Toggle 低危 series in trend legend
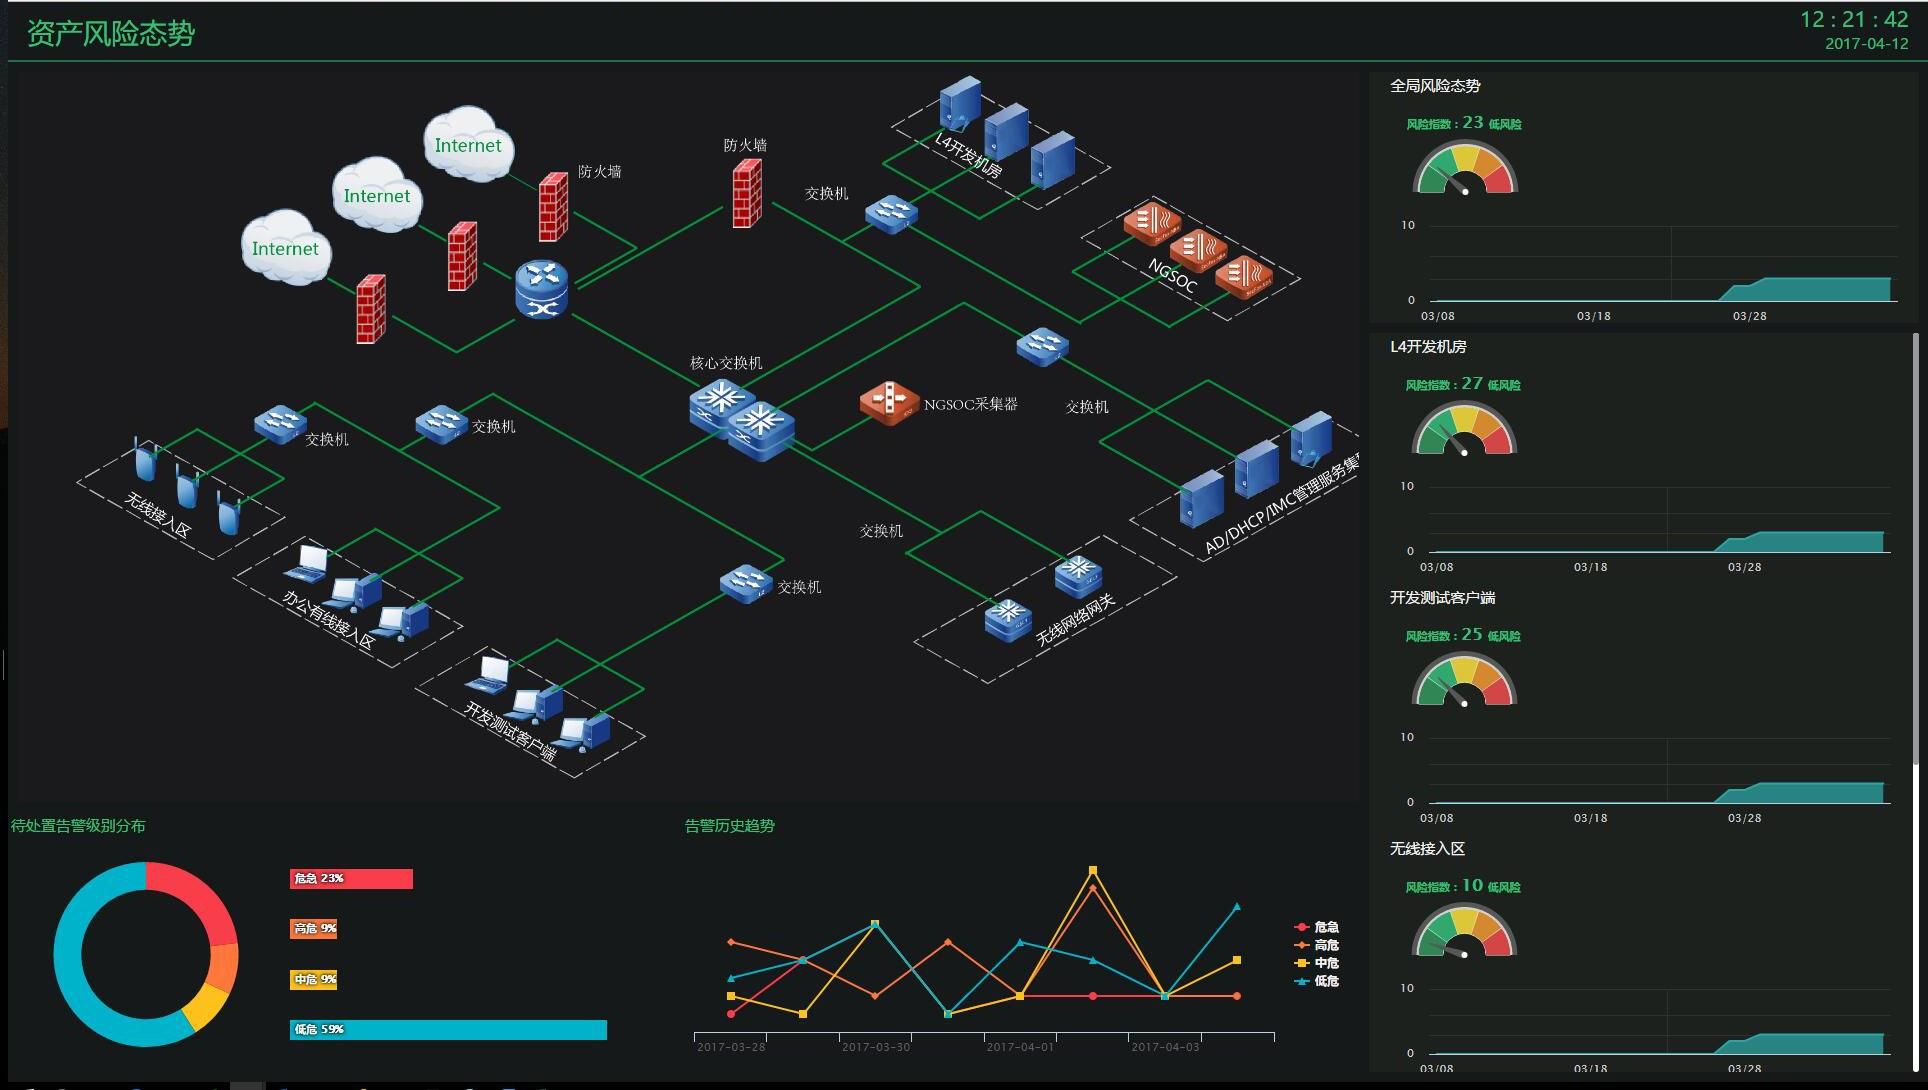The image size is (1928, 1090). (x=1316, y=981)
